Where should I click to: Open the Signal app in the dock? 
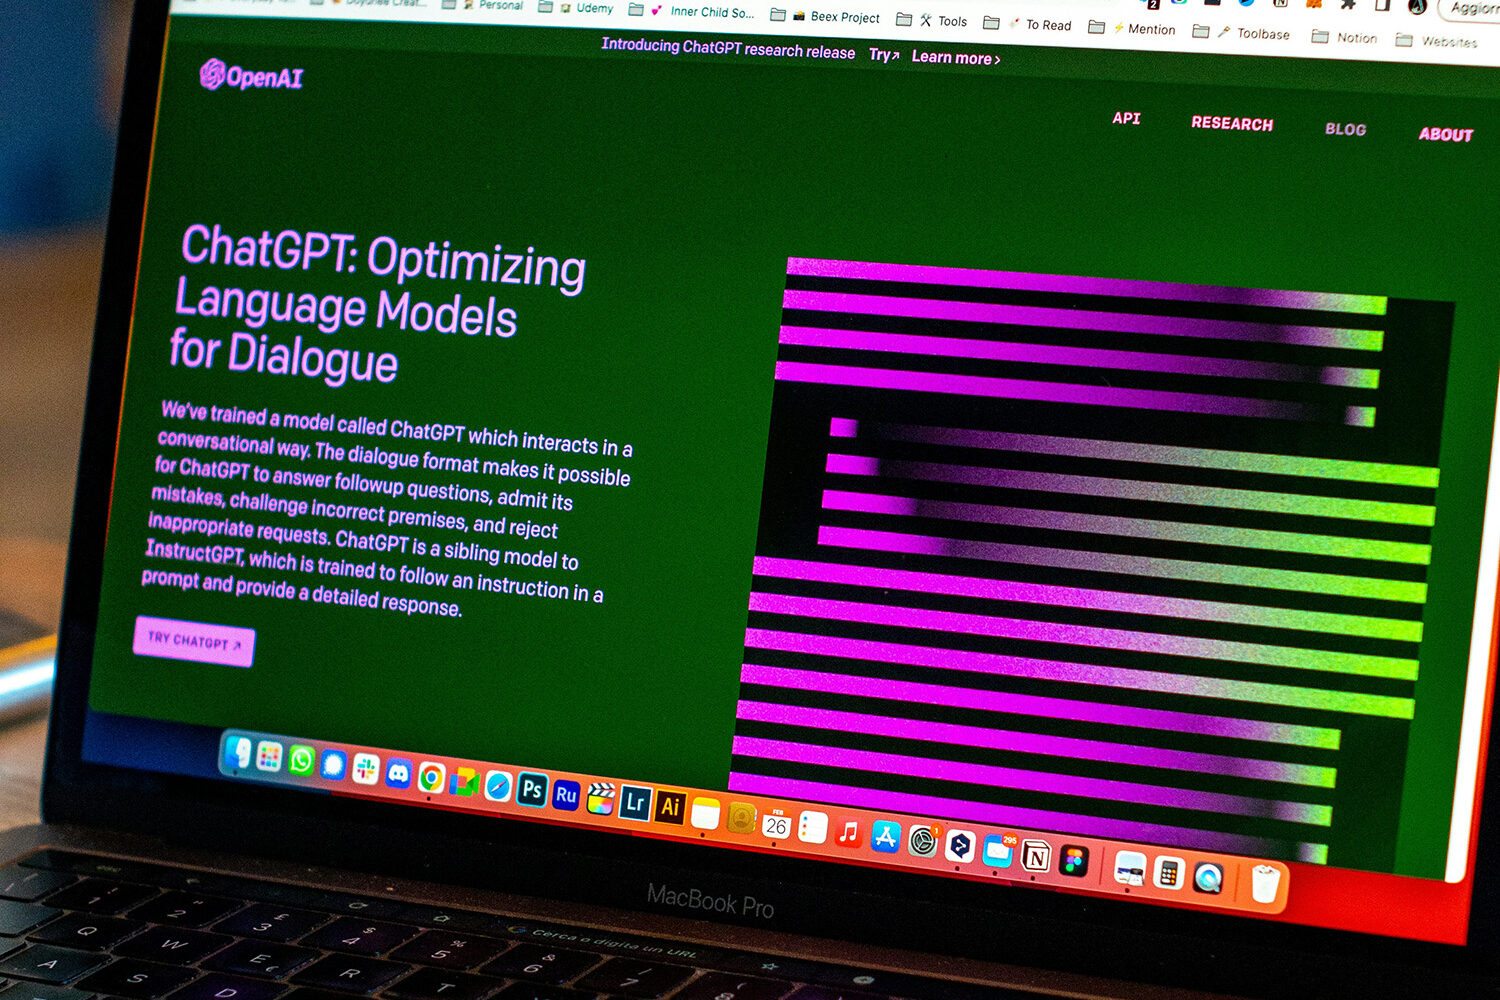333,765
